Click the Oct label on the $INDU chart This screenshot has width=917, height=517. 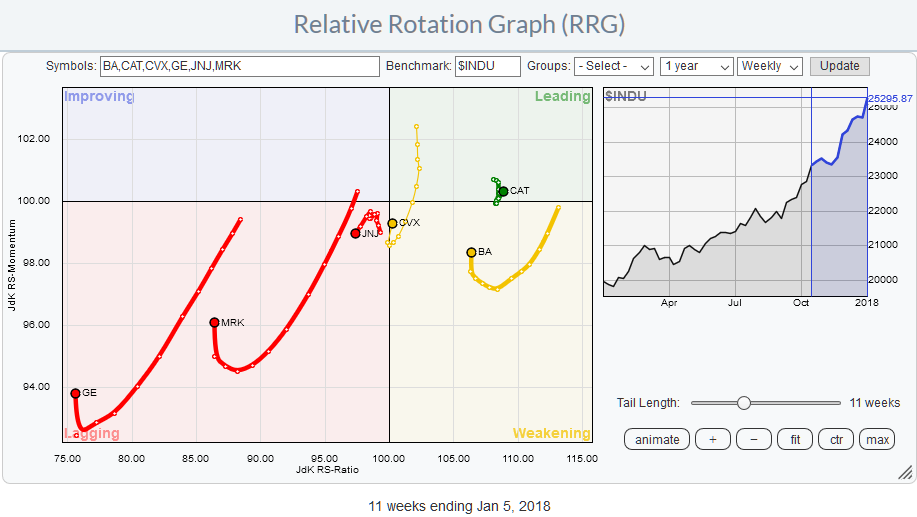click(801, 303)
